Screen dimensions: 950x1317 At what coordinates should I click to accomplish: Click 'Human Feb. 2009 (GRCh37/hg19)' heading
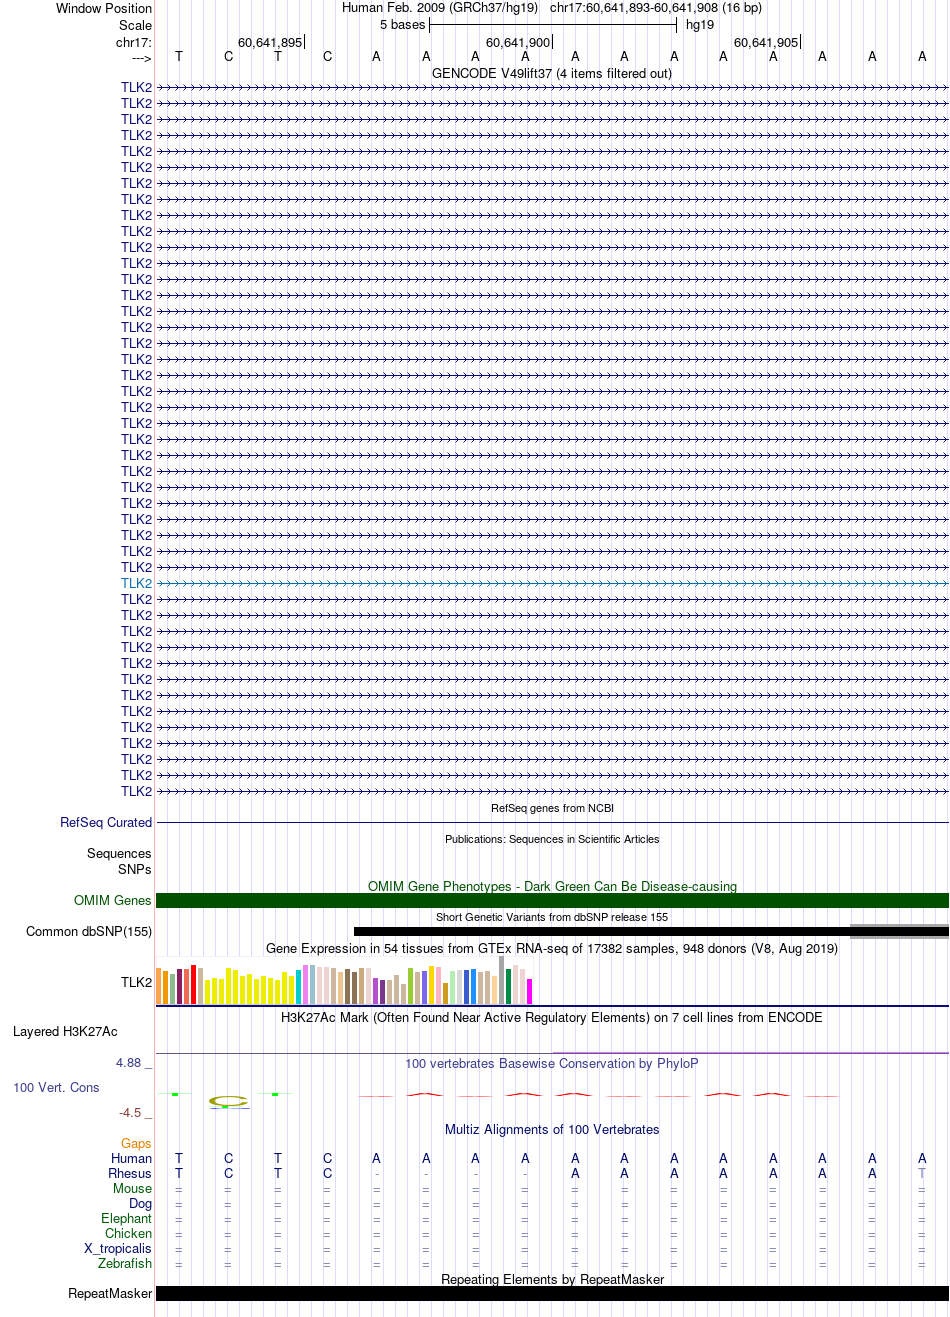[x=440, y=8]
